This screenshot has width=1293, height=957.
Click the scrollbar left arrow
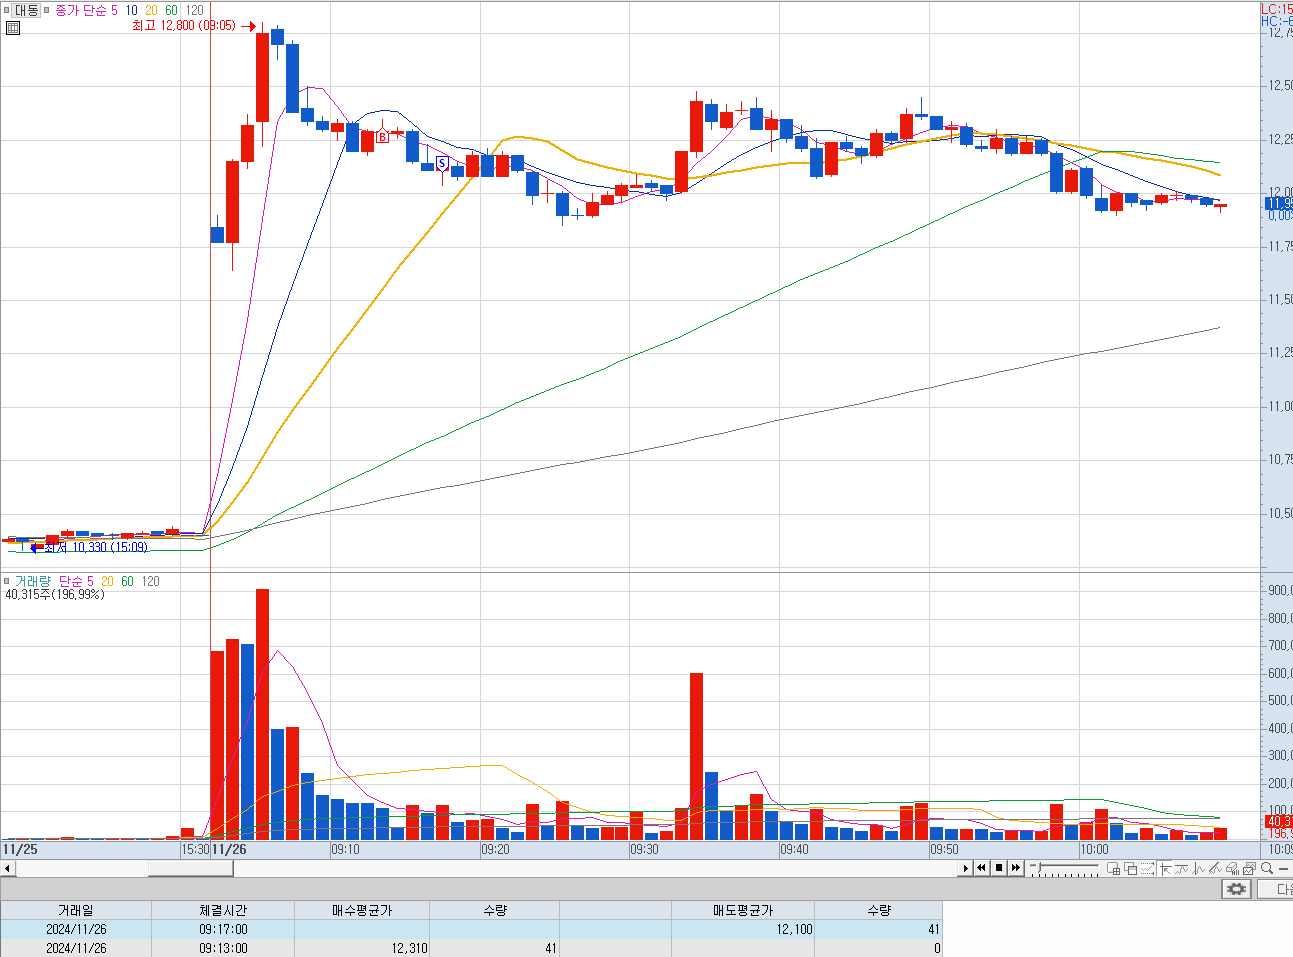pyautogui.click(x=8, y=869)
